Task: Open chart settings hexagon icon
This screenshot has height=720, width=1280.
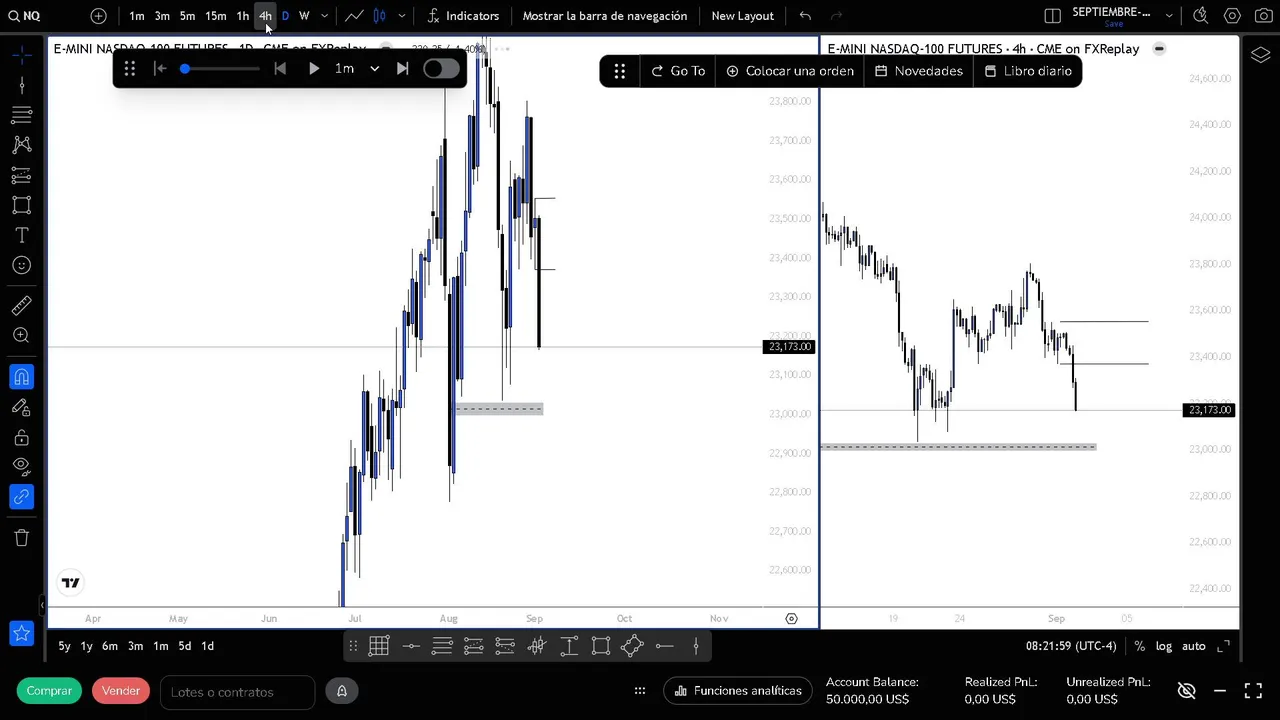Action: pos(1233,16)
